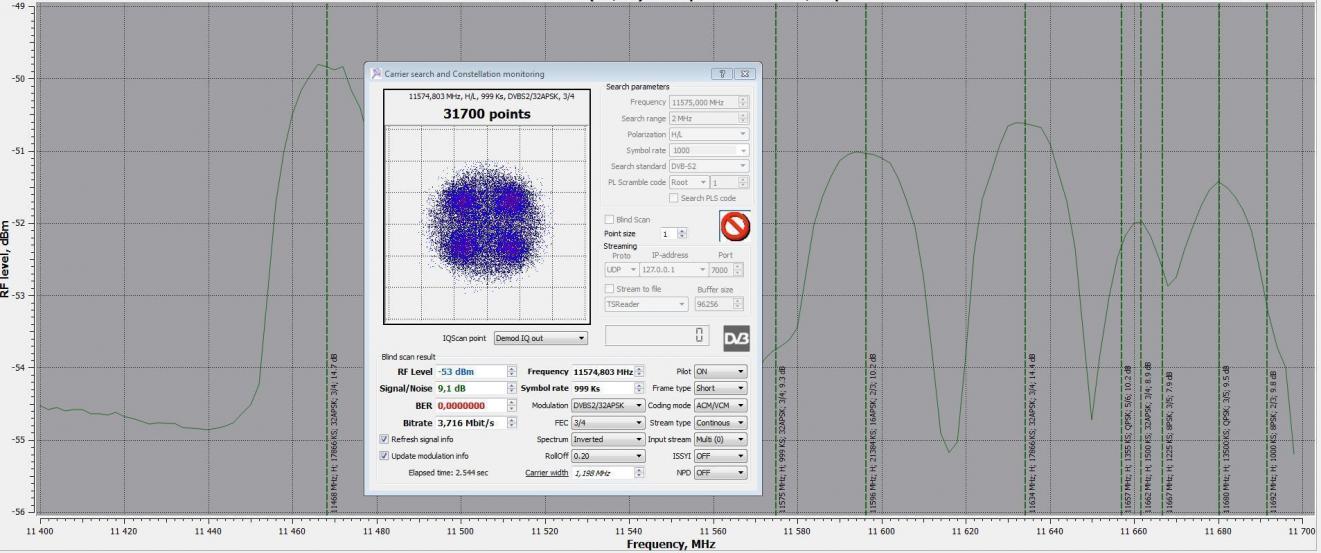Open the FEC 3/4 dropdown
Image resolution: width=1321 pixels, height=553 pixels.
coord(606,422)
